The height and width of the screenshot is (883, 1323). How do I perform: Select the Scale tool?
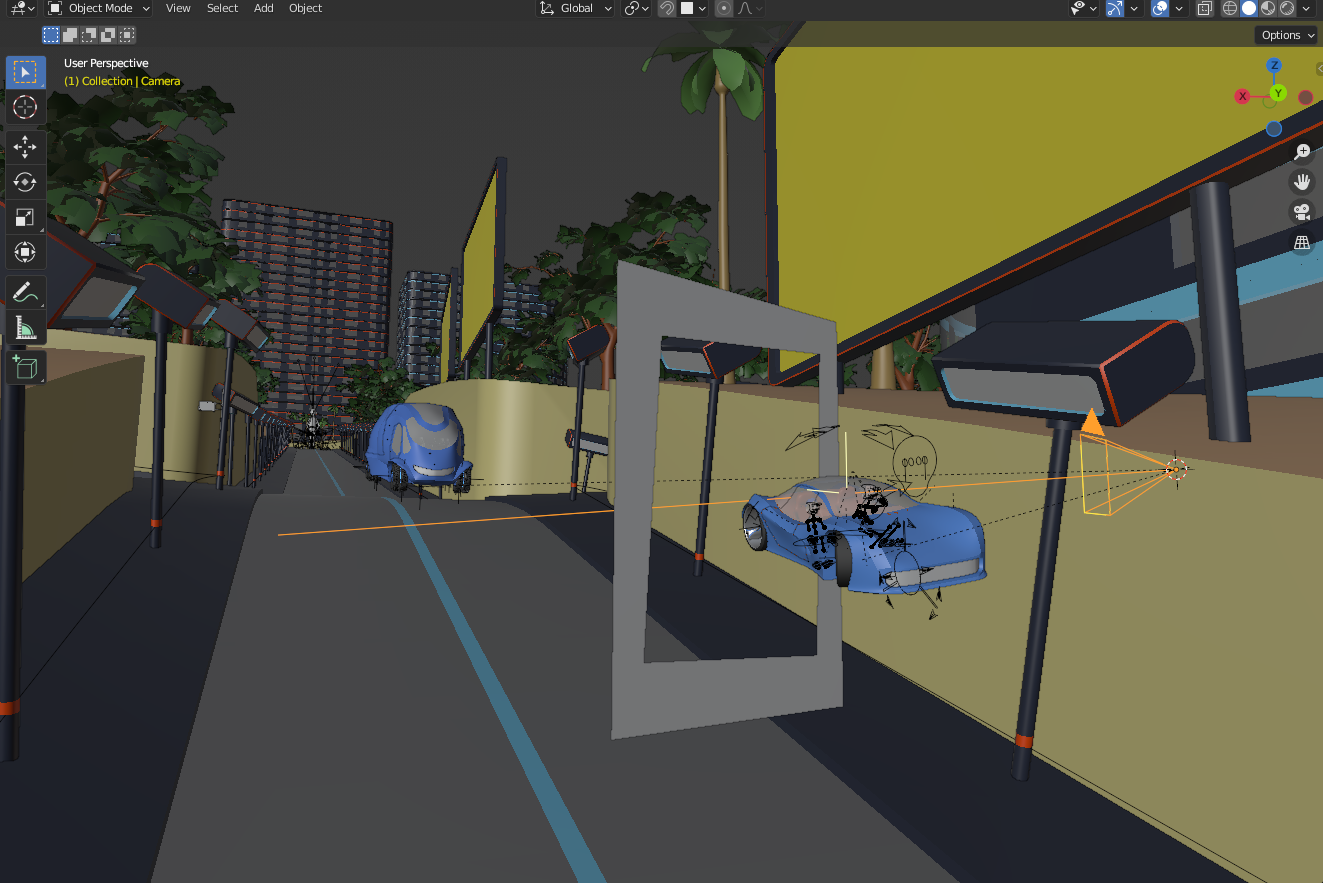click(x=25, y=217)
